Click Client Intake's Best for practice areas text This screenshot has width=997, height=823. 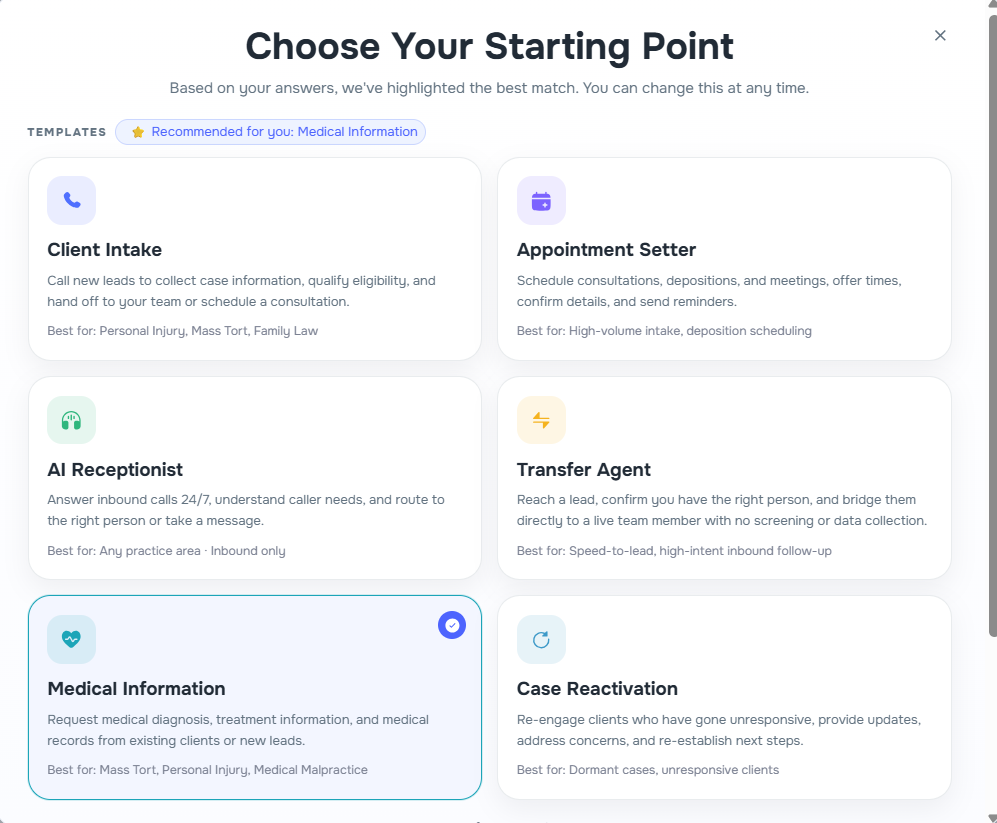coord(183,331)
